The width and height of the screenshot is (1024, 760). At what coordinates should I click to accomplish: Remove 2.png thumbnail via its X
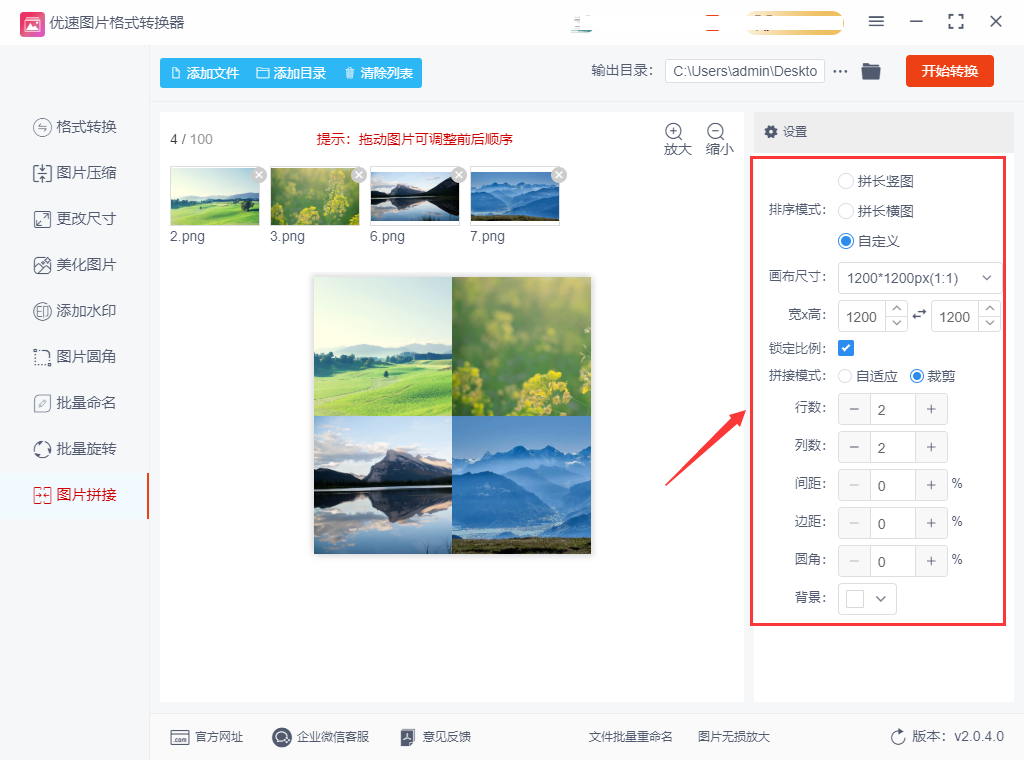click(x=259, y=174)
